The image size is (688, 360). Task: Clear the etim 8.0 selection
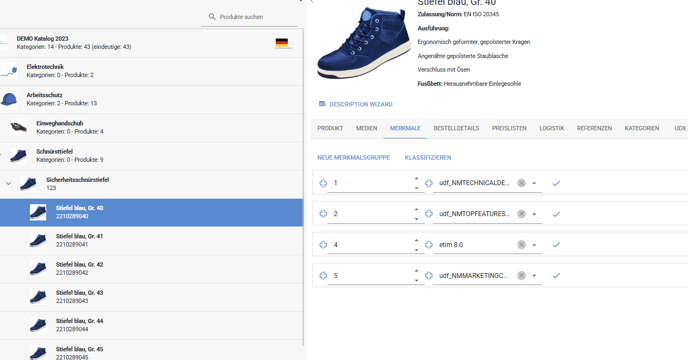[x=521, y=245]
